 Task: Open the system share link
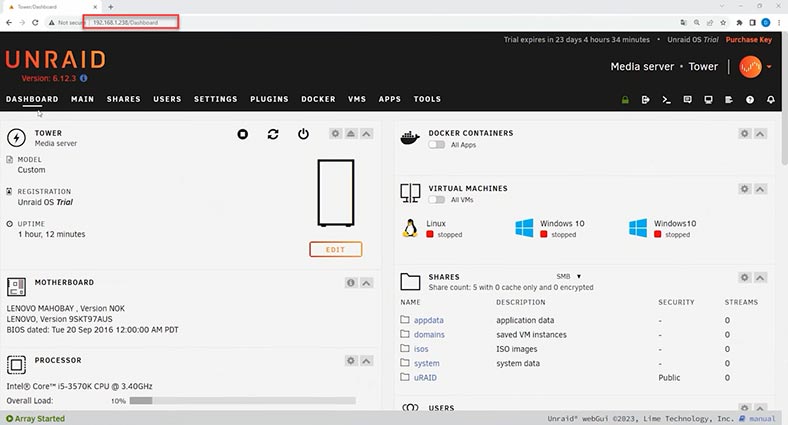pos(427,363)
